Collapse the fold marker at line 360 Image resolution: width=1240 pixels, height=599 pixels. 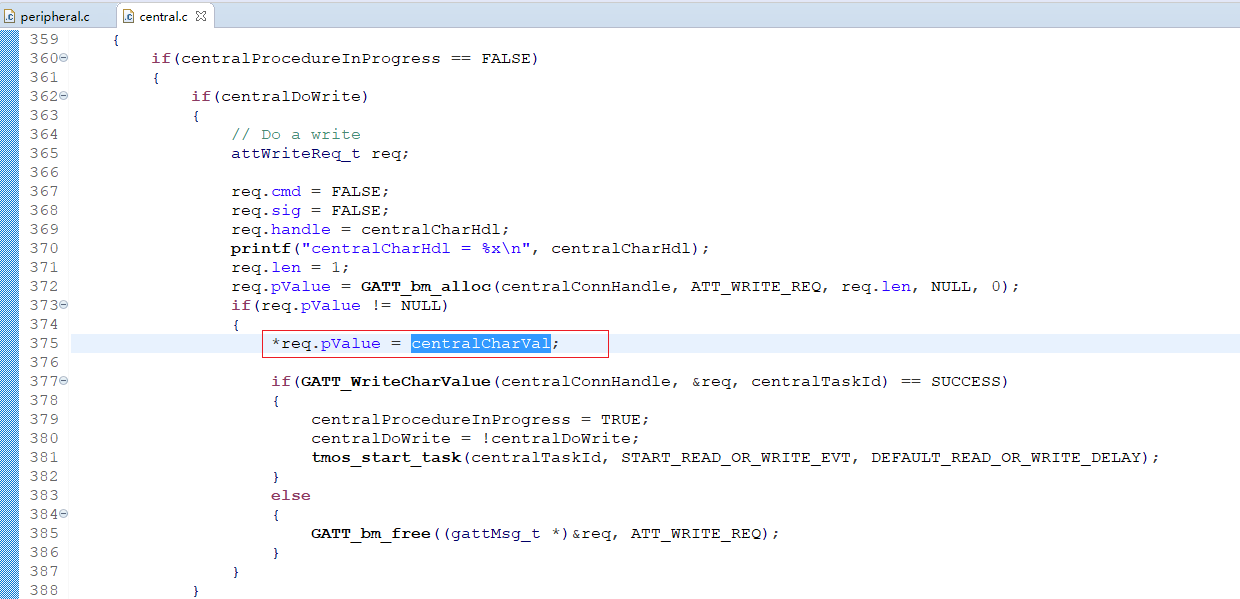64,58
